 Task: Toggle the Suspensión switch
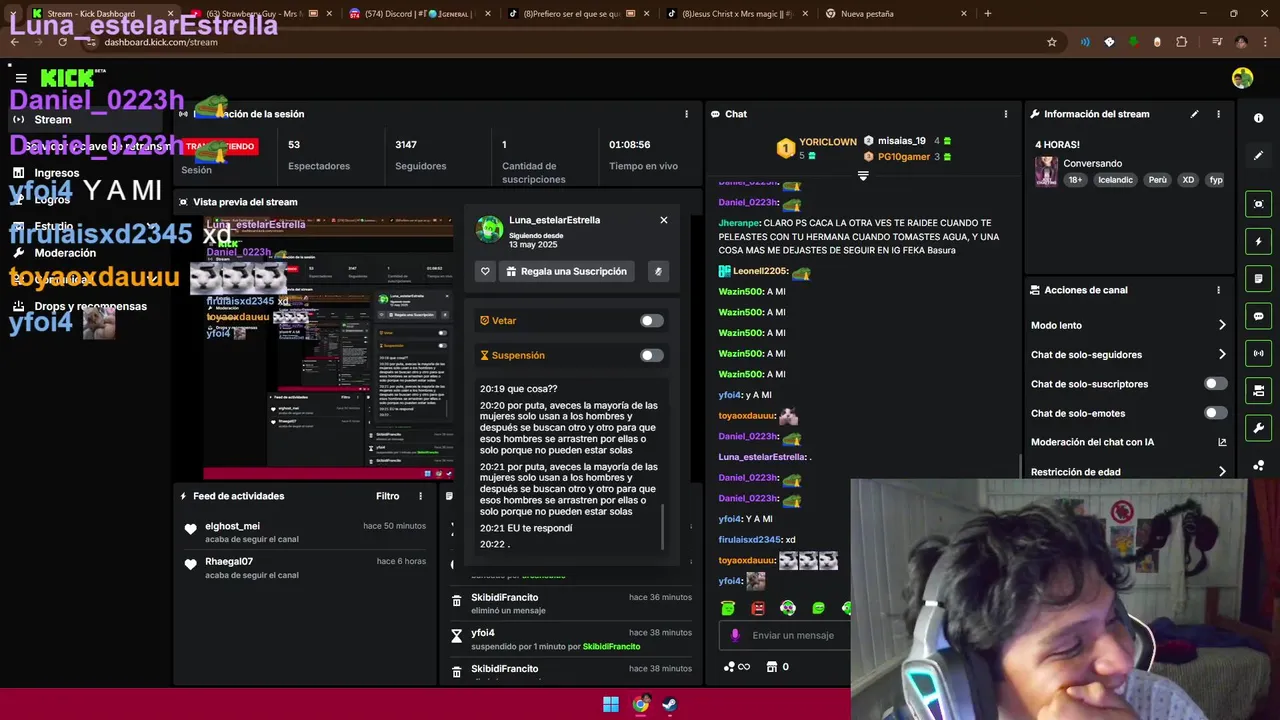pos(651,355)
